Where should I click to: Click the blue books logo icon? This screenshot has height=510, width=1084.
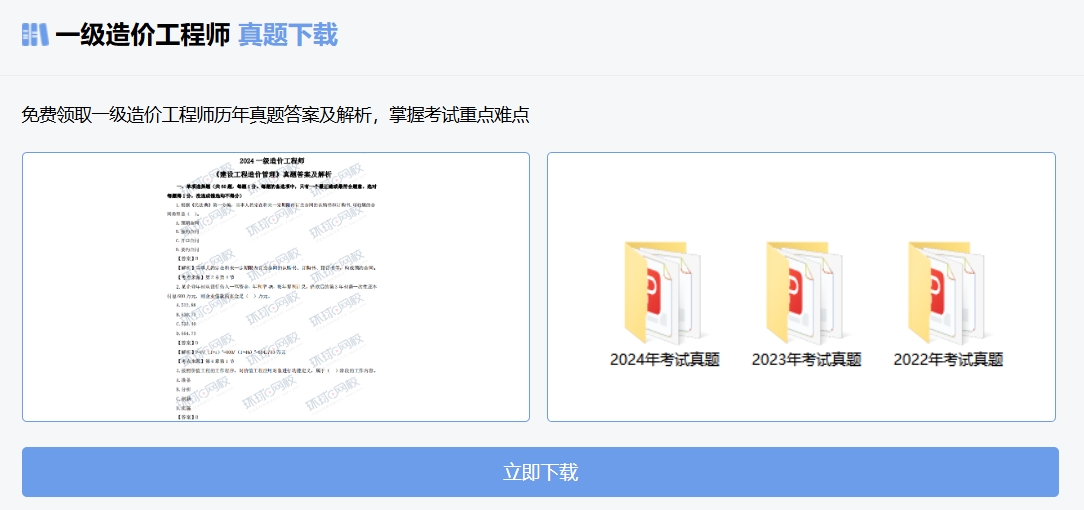click(35, 34)
